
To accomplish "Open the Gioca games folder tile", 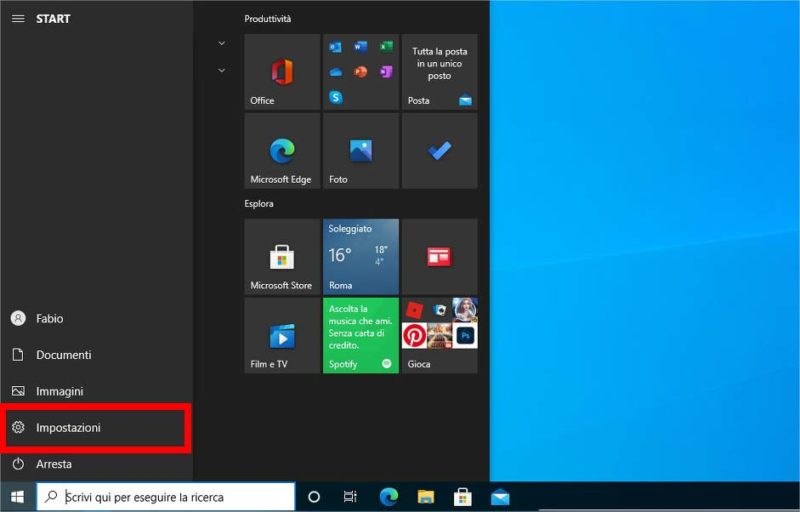I will coord(440,336).
